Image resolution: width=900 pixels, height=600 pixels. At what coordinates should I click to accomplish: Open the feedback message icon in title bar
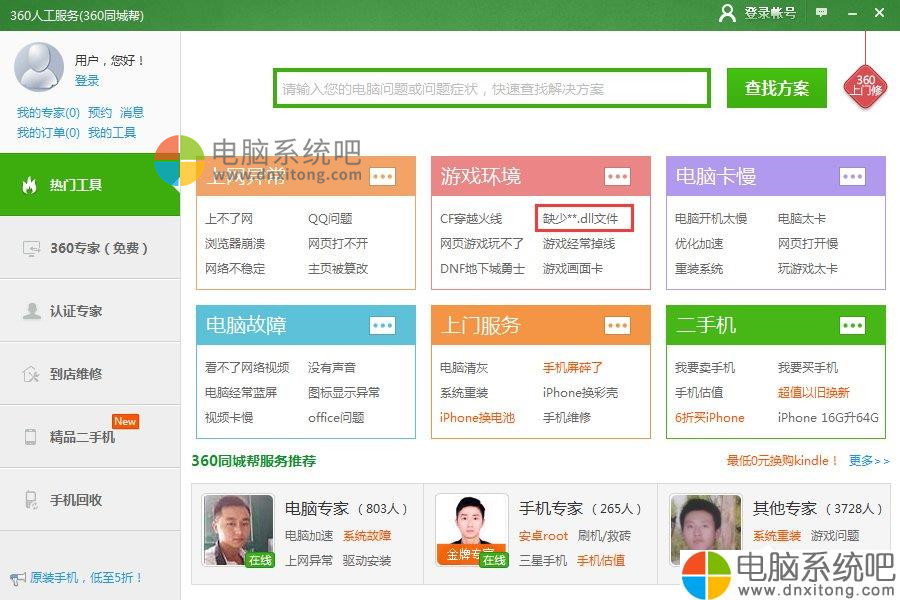click(821, 13)
